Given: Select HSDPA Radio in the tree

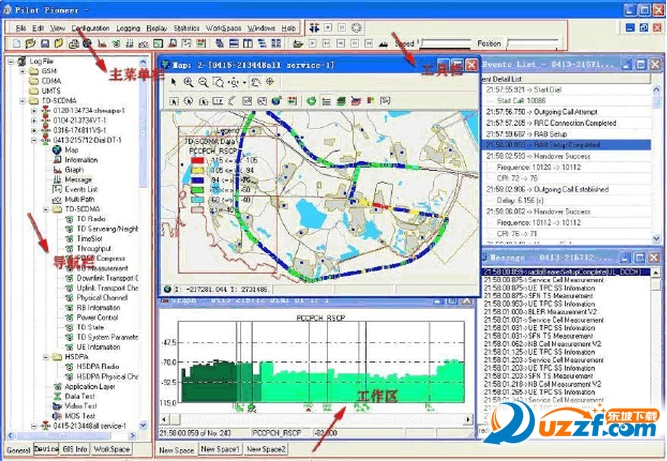Looking at the screenshot, I should point(97,367).
